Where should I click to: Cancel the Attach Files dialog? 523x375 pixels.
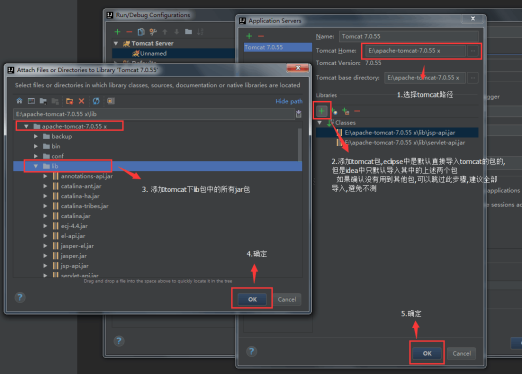tap(287, 299)
